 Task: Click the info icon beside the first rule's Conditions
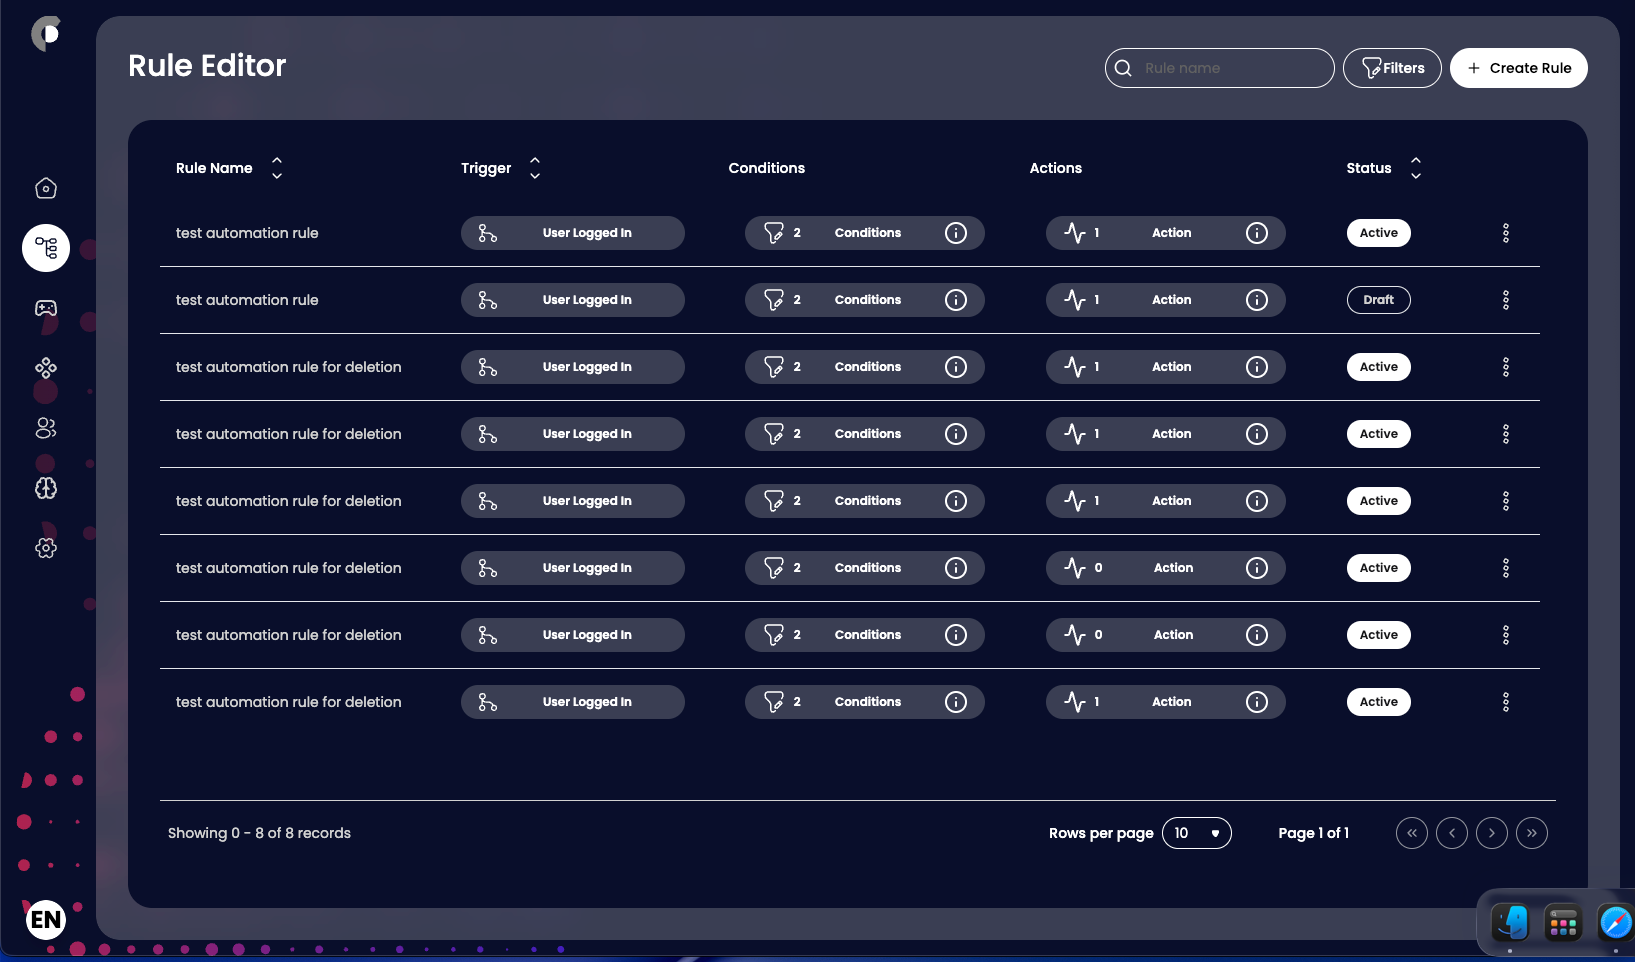tap(956, 232)
